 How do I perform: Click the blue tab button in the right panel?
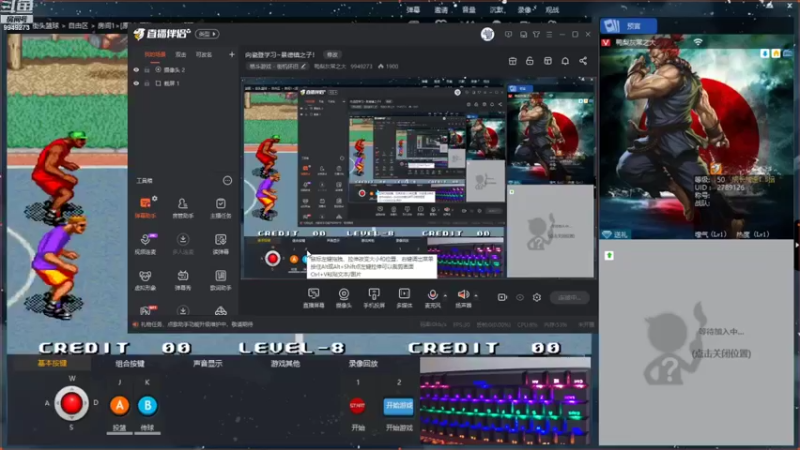point(629,26)
